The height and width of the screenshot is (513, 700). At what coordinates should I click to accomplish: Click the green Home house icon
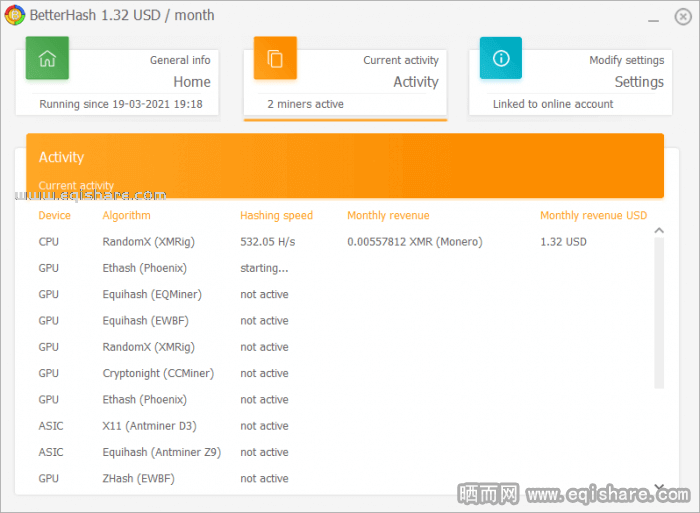pos(47,58)
